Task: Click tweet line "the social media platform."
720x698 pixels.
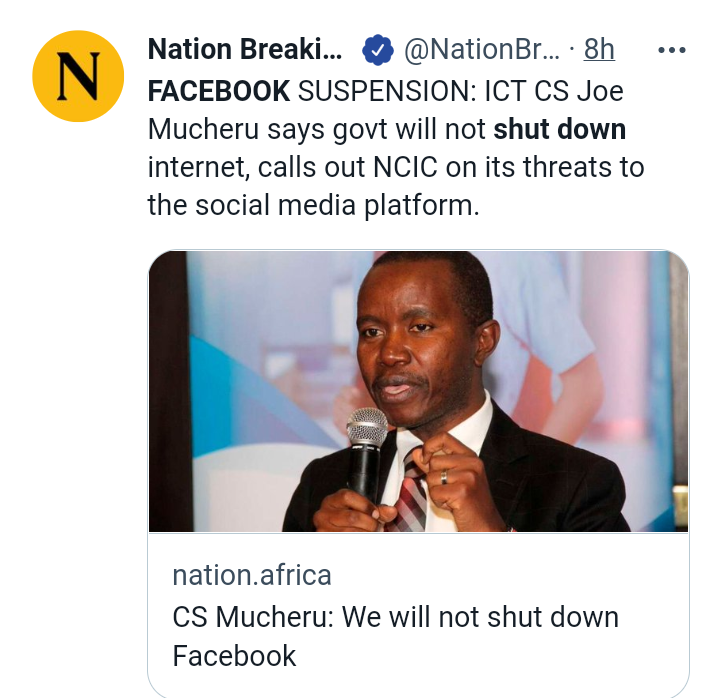Action: 314,205
